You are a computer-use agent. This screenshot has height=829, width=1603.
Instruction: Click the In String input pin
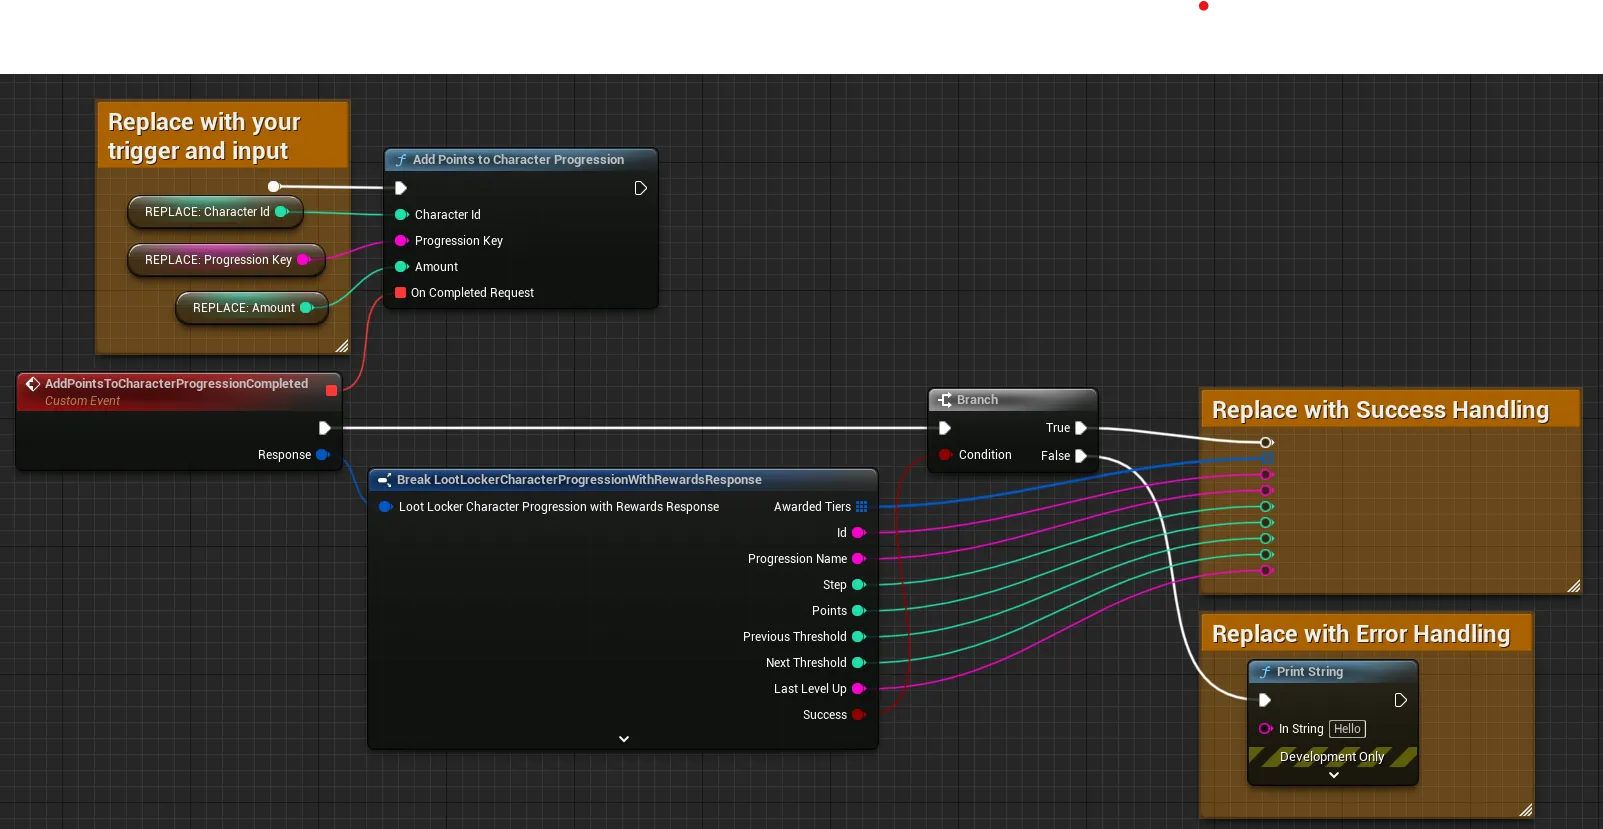[1265, 729]
